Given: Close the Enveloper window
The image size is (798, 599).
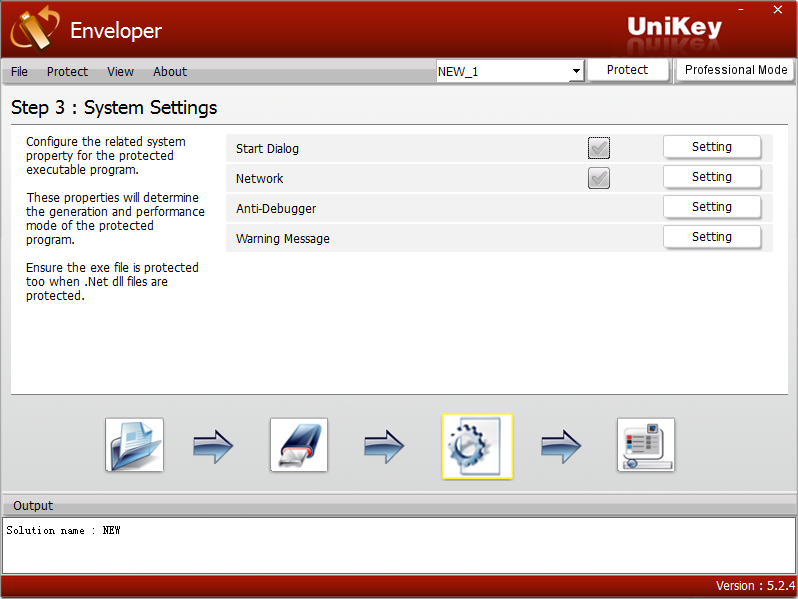Looking at the screenshot, I should [x=778, y=10].
